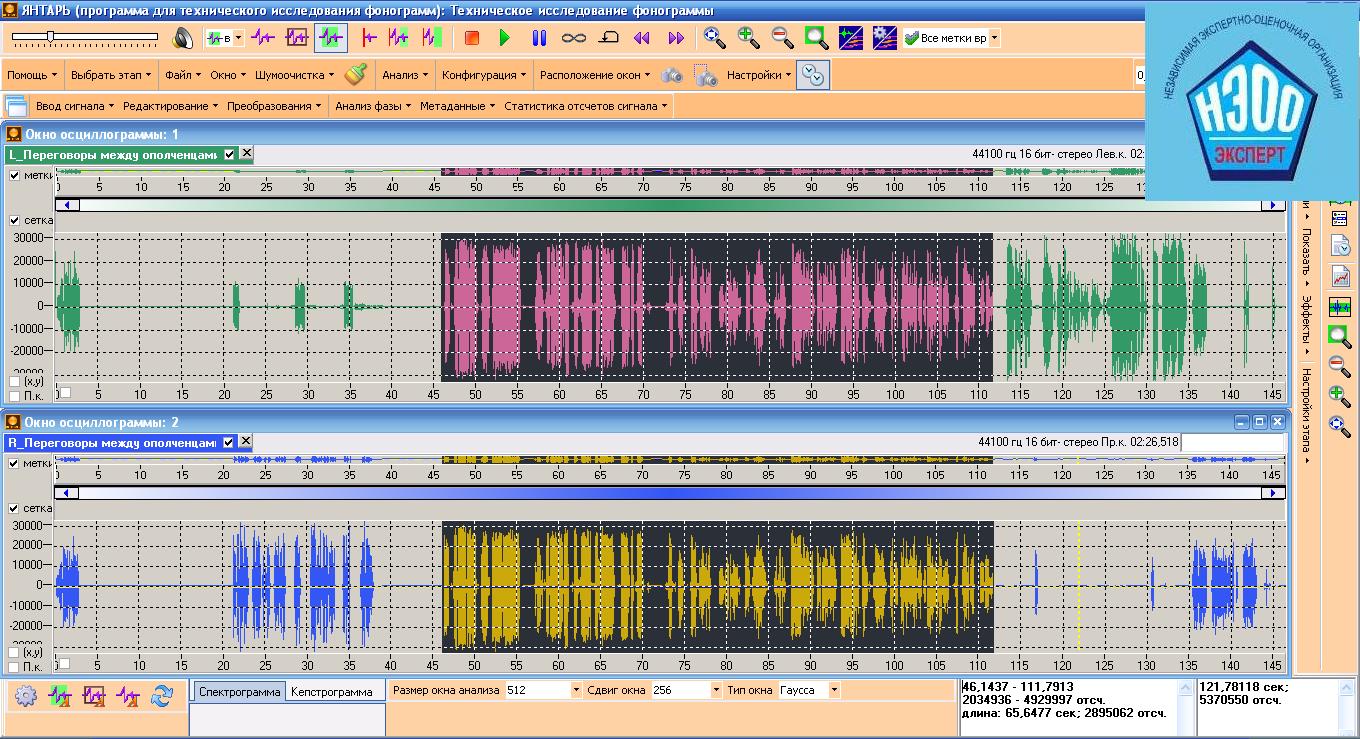Toggle loop playback infinity icon

point(573,38)
